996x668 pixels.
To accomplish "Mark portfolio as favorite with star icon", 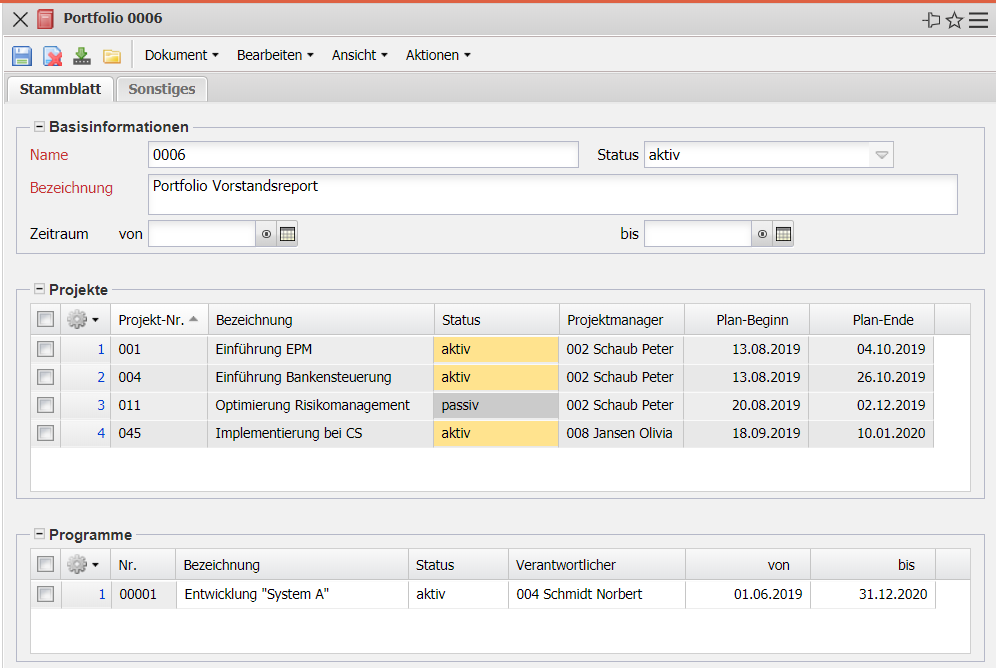I will point(954,19).
